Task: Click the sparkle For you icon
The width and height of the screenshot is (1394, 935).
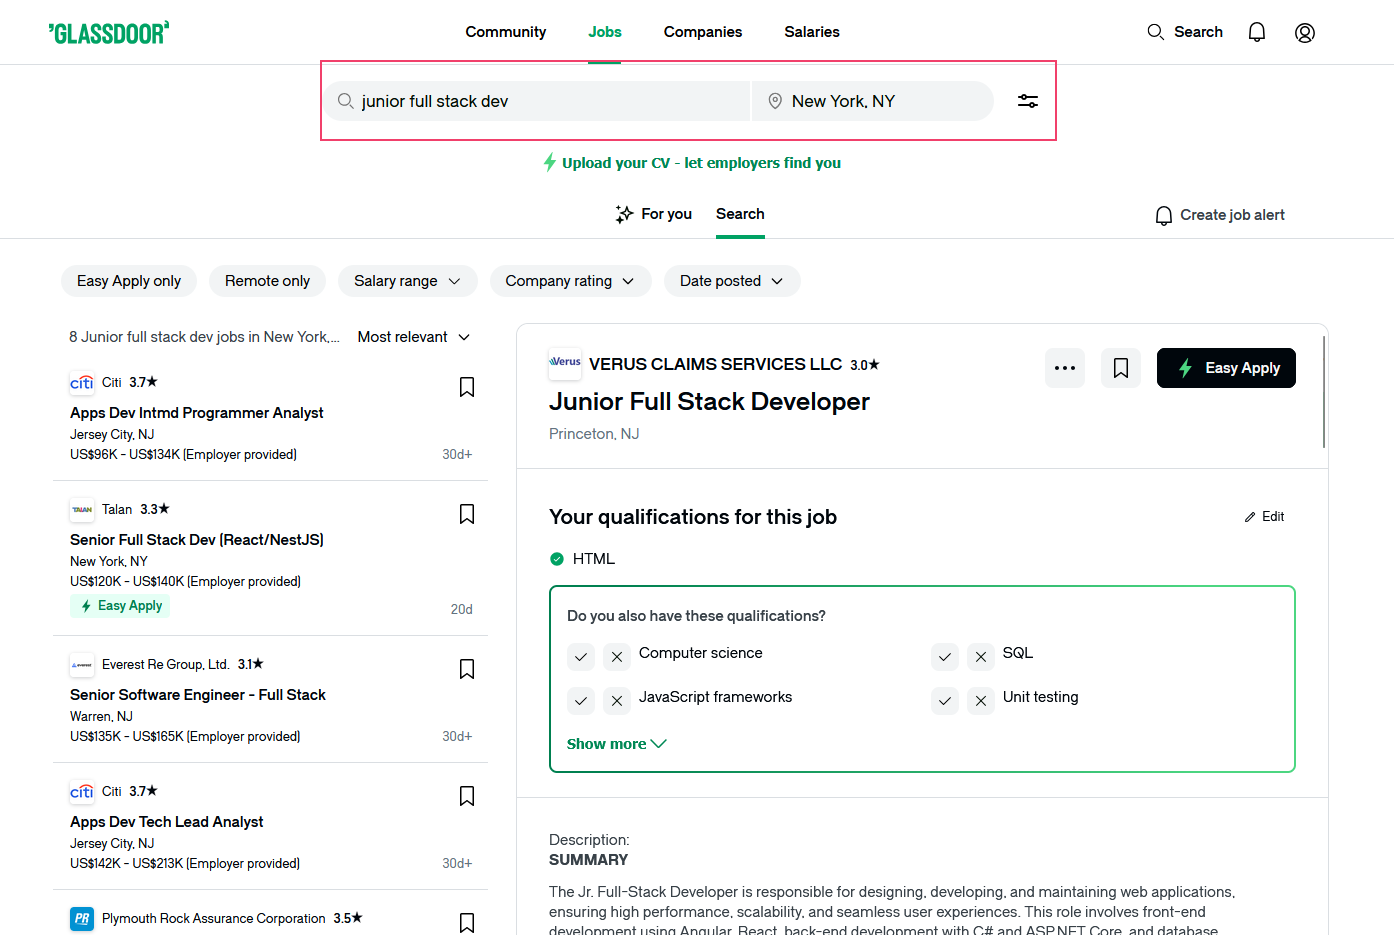Action: click(x=624, y=214)
